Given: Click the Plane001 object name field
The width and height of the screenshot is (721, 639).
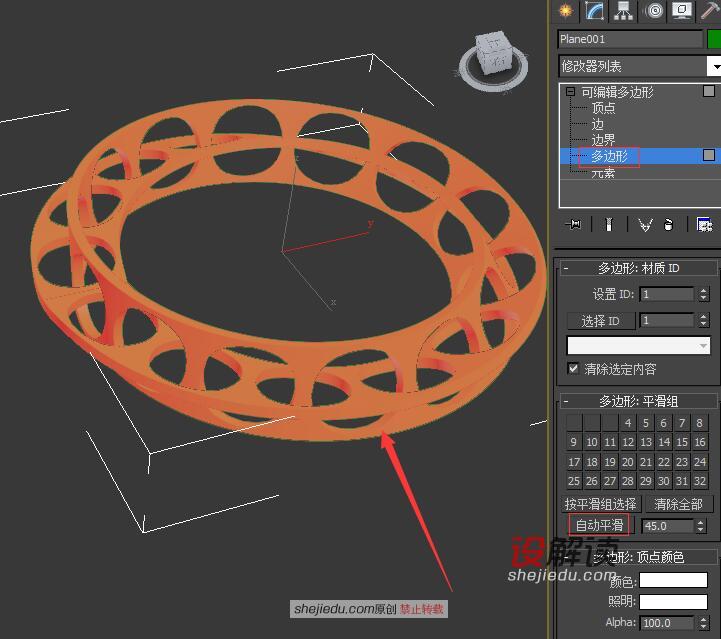Looking at the screenshot, I should tap(630, 39).
